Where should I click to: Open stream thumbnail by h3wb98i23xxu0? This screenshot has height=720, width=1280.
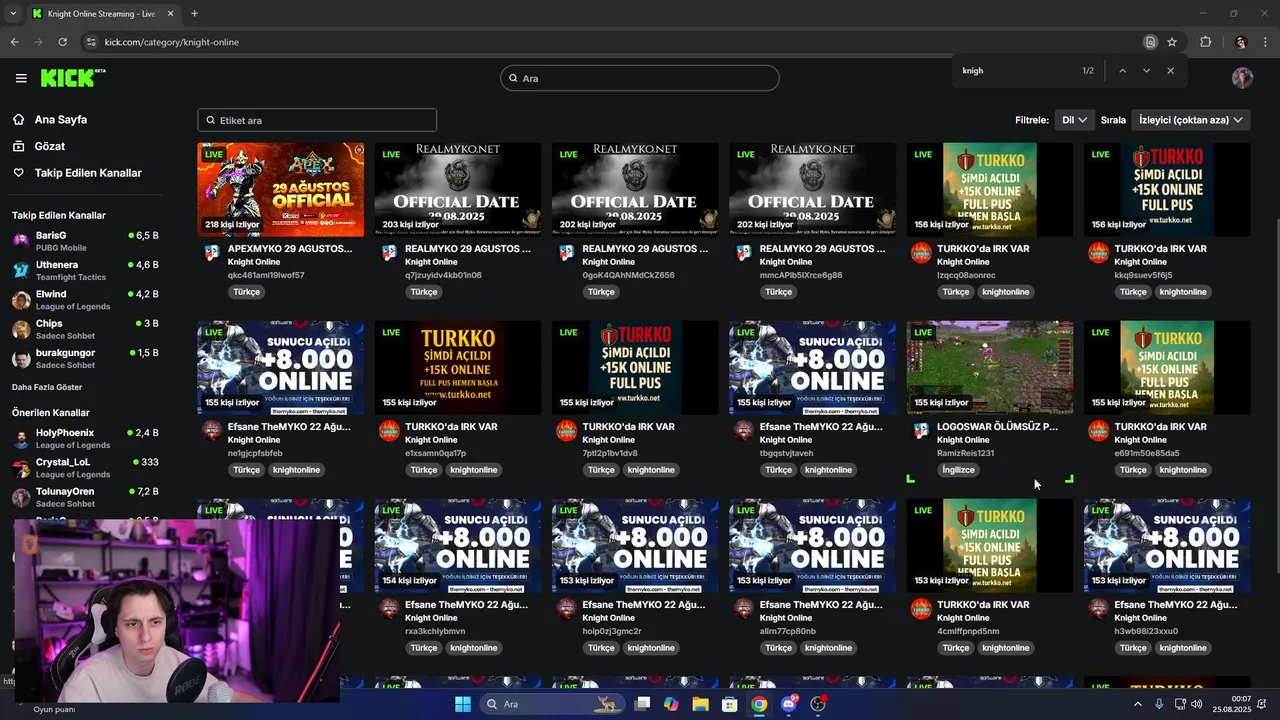pos(1167,545)
